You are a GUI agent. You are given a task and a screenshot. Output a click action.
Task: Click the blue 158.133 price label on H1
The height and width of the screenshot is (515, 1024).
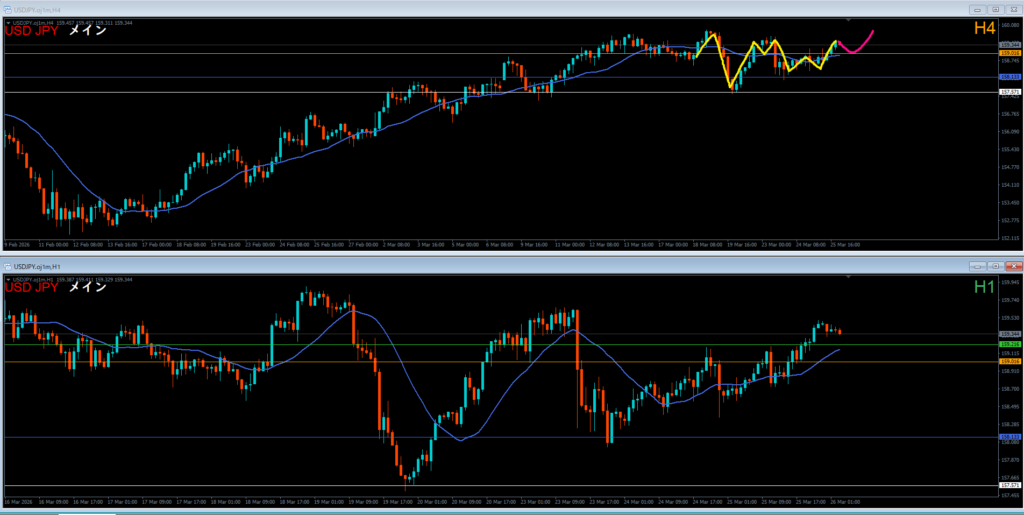tap(1009, 437)
